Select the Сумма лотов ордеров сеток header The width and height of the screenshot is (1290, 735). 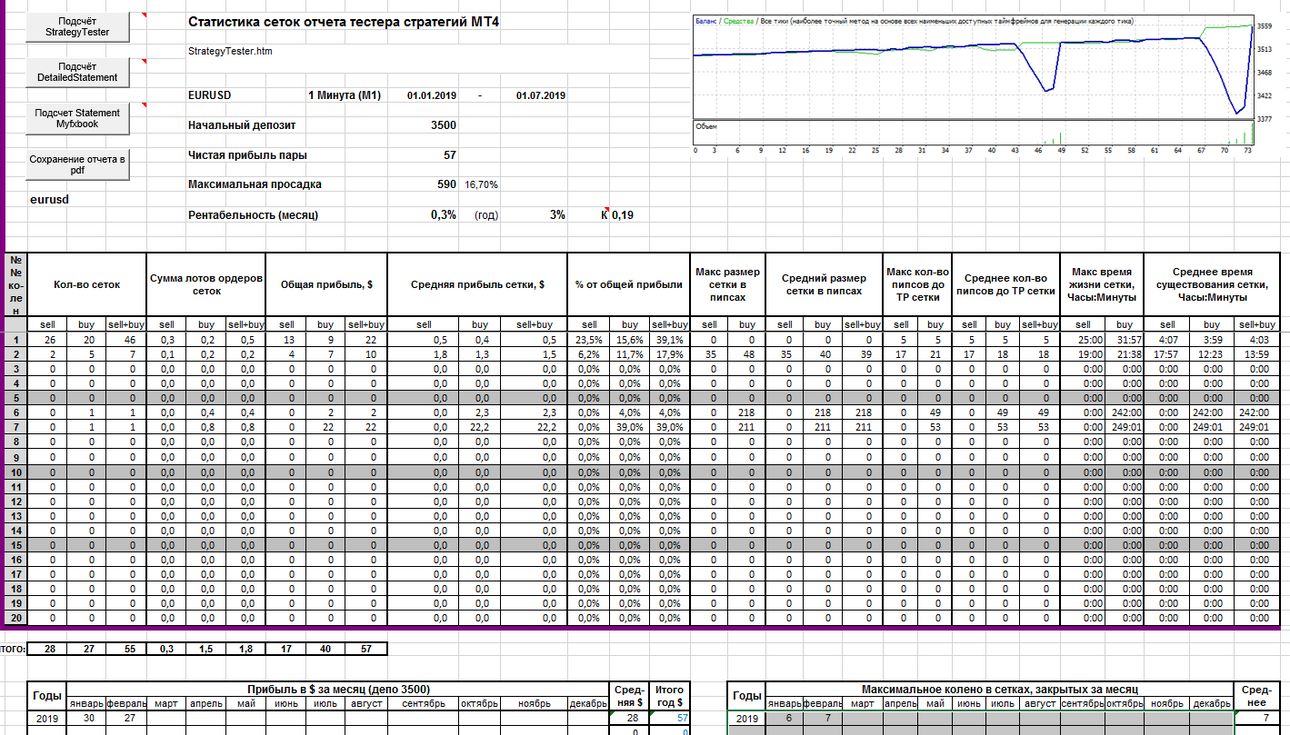pyautogui.click(x=206, y=285)
